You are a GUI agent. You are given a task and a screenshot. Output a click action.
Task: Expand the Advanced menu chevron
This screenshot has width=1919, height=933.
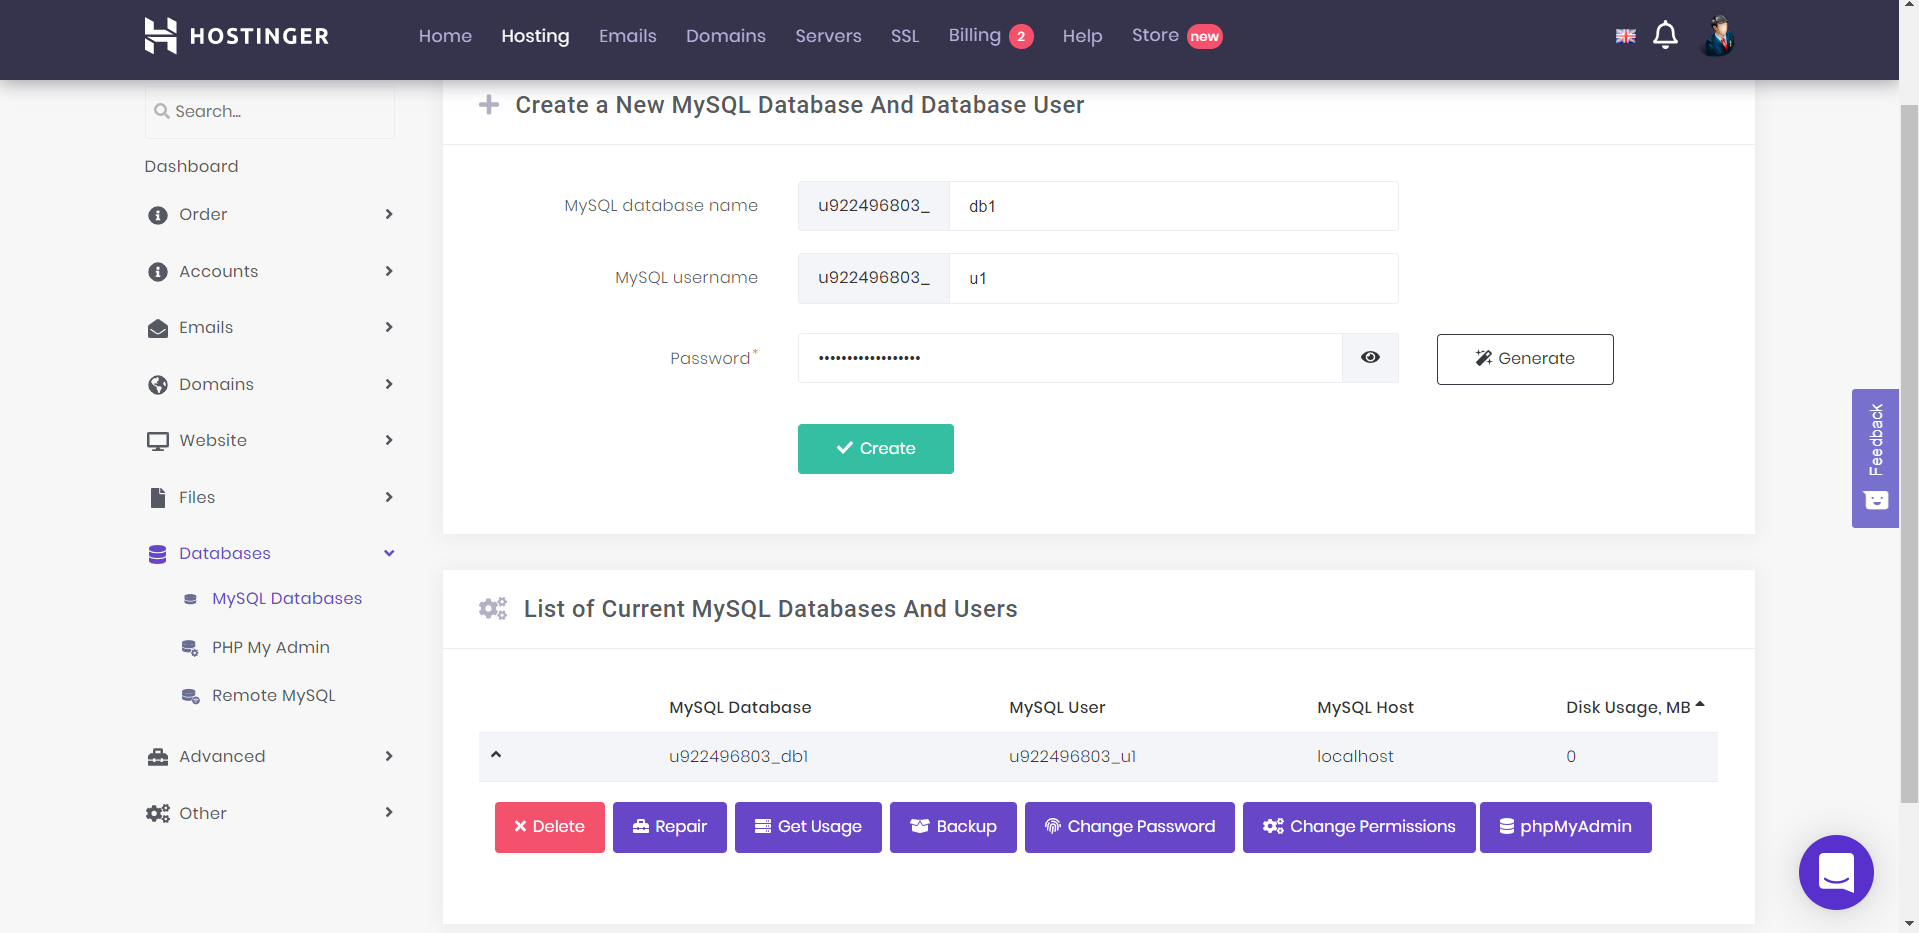coord(389,757)
